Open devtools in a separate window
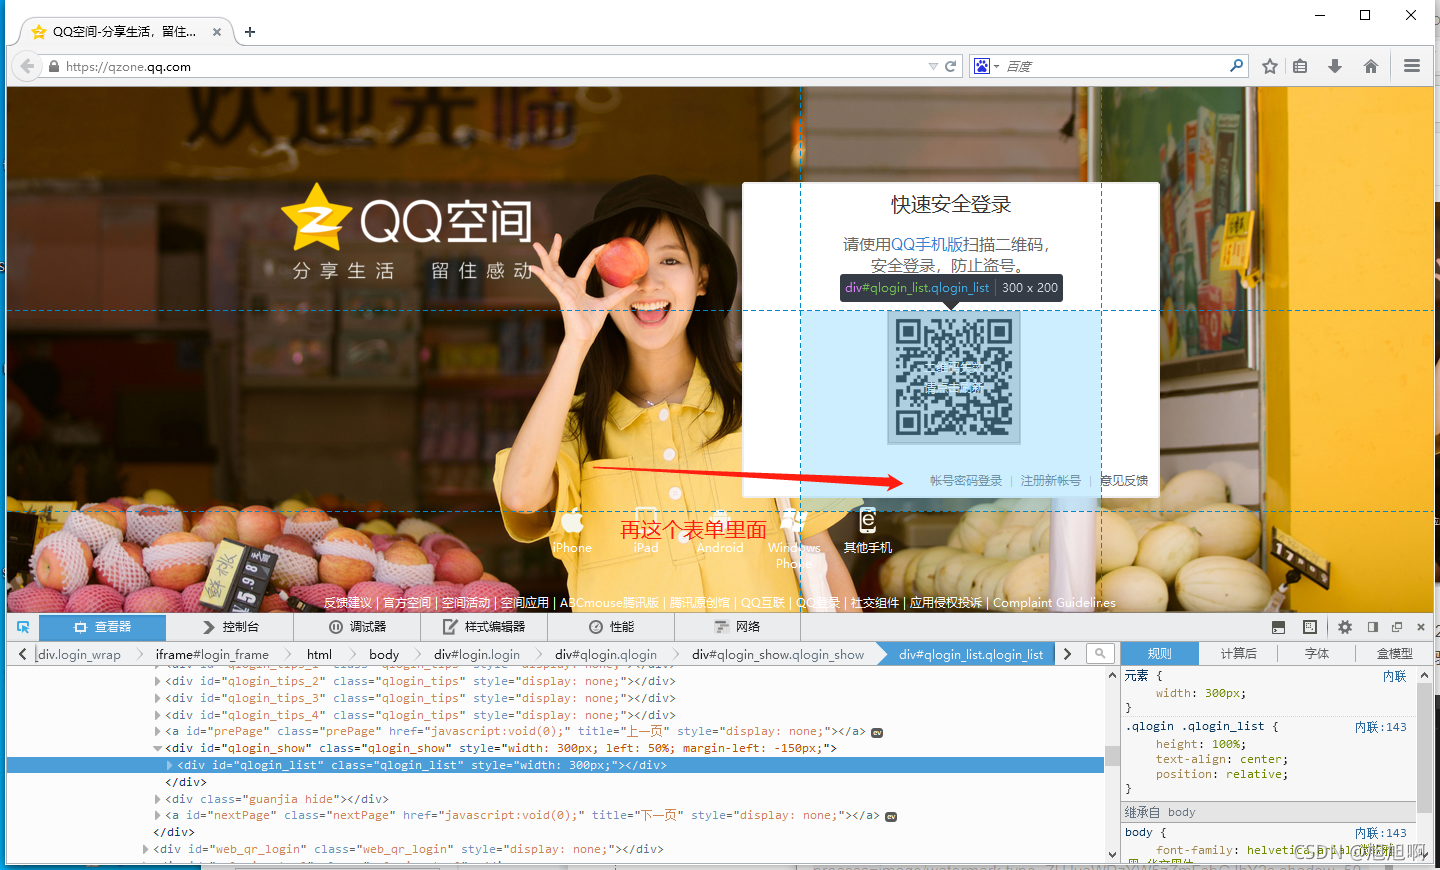The image size is (1440, 870). coord(1397,627)
